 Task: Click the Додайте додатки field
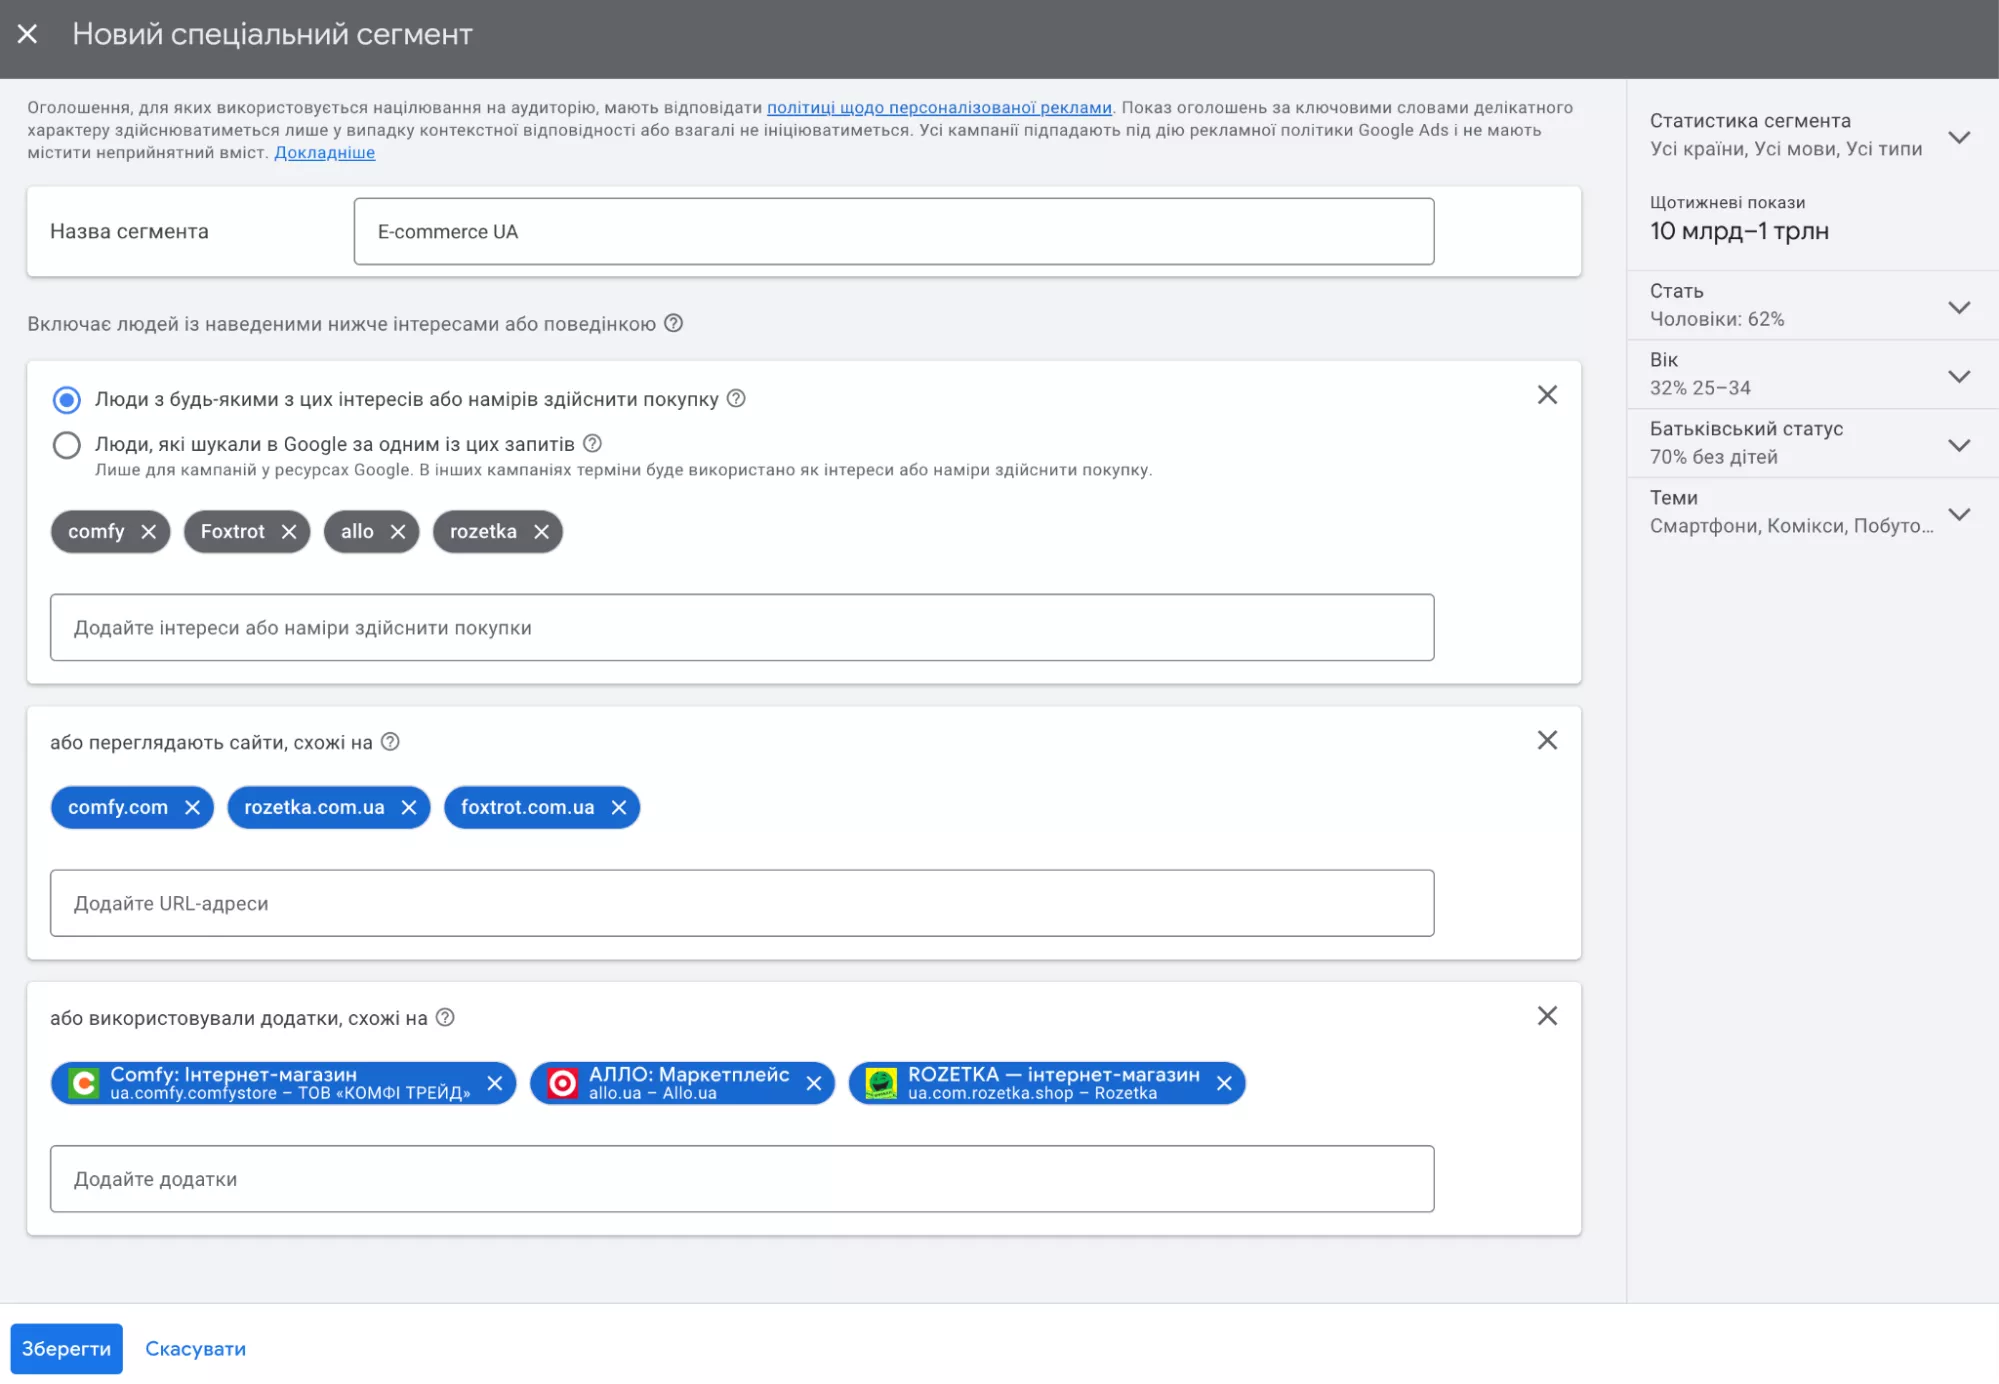(x=742, y=1179)
